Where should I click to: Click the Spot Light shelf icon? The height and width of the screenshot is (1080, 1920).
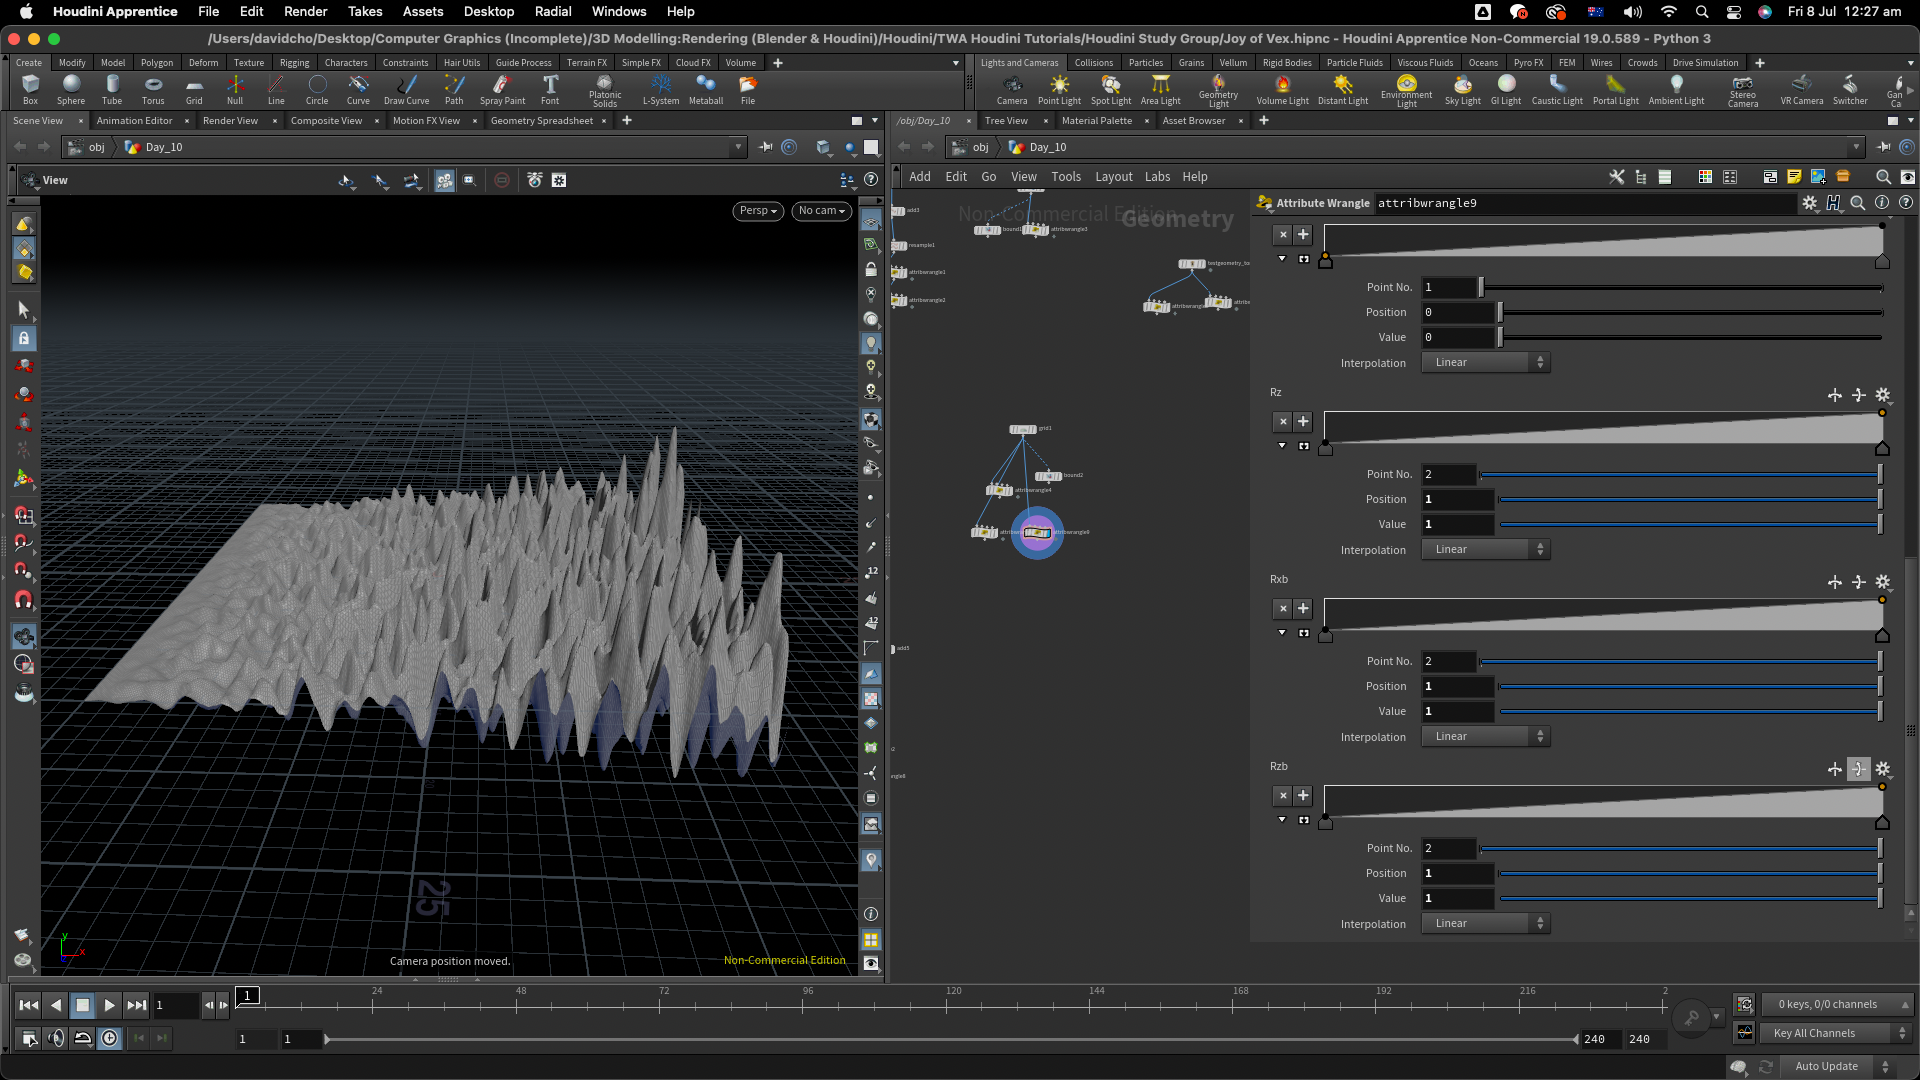coord(1110,88)
